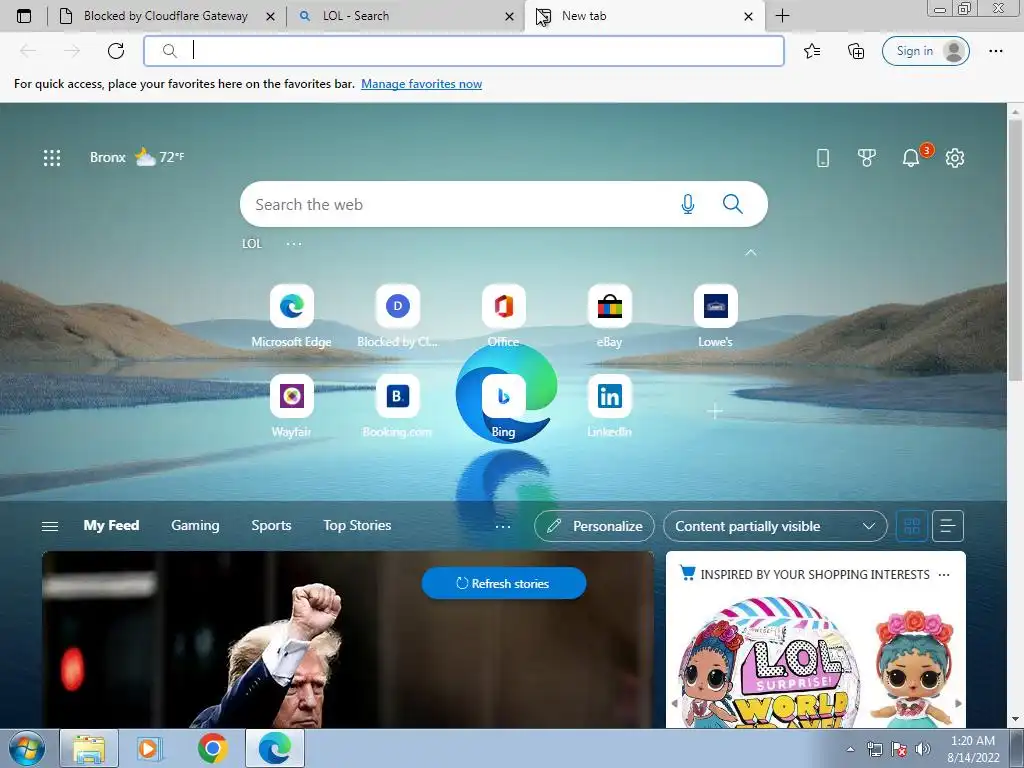Click the Action Center flag tray icon
This screenshot has height=768, width=1024.
(x=899, y=749)
